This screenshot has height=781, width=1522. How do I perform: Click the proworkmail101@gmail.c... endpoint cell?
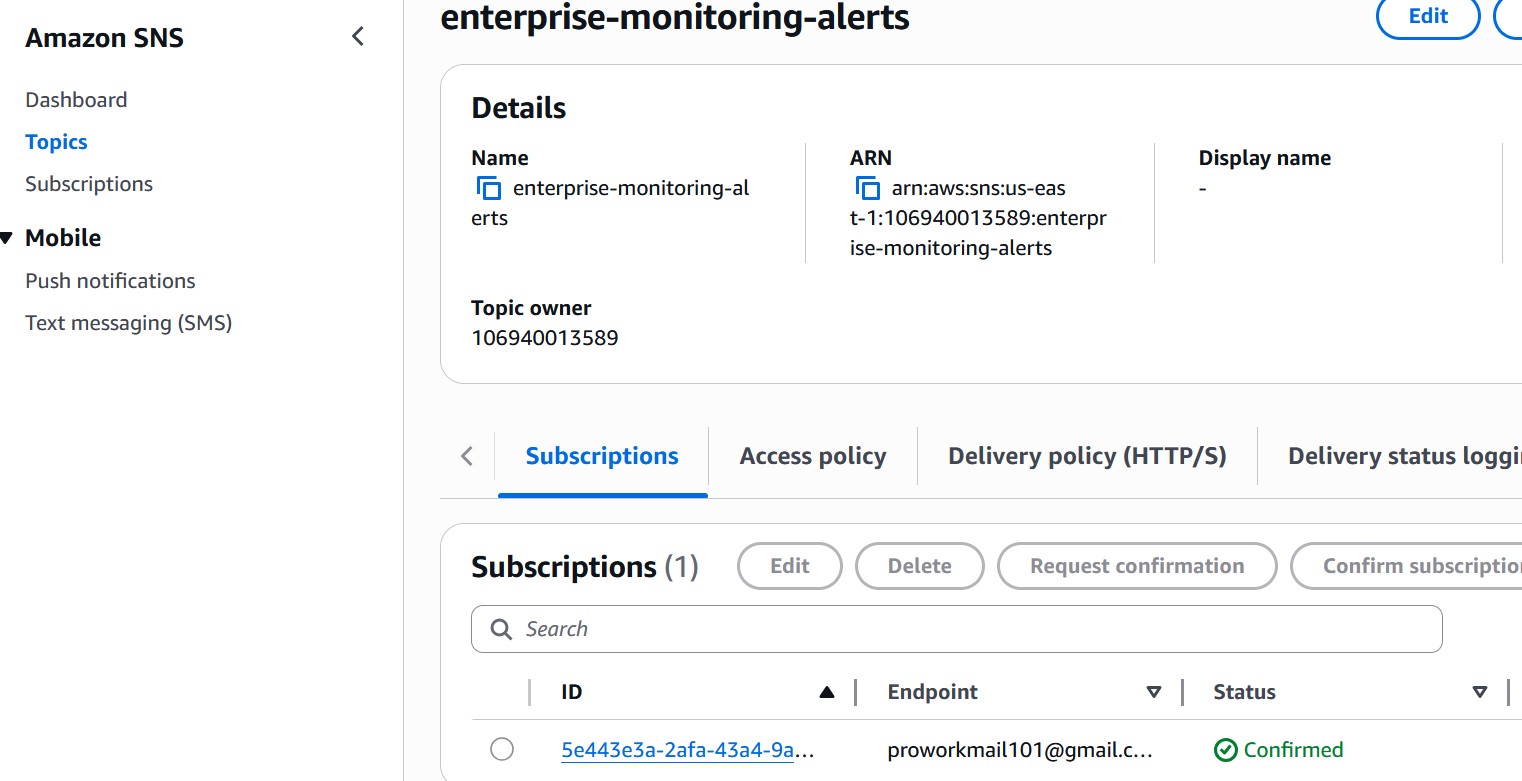tap(1020, 750)
